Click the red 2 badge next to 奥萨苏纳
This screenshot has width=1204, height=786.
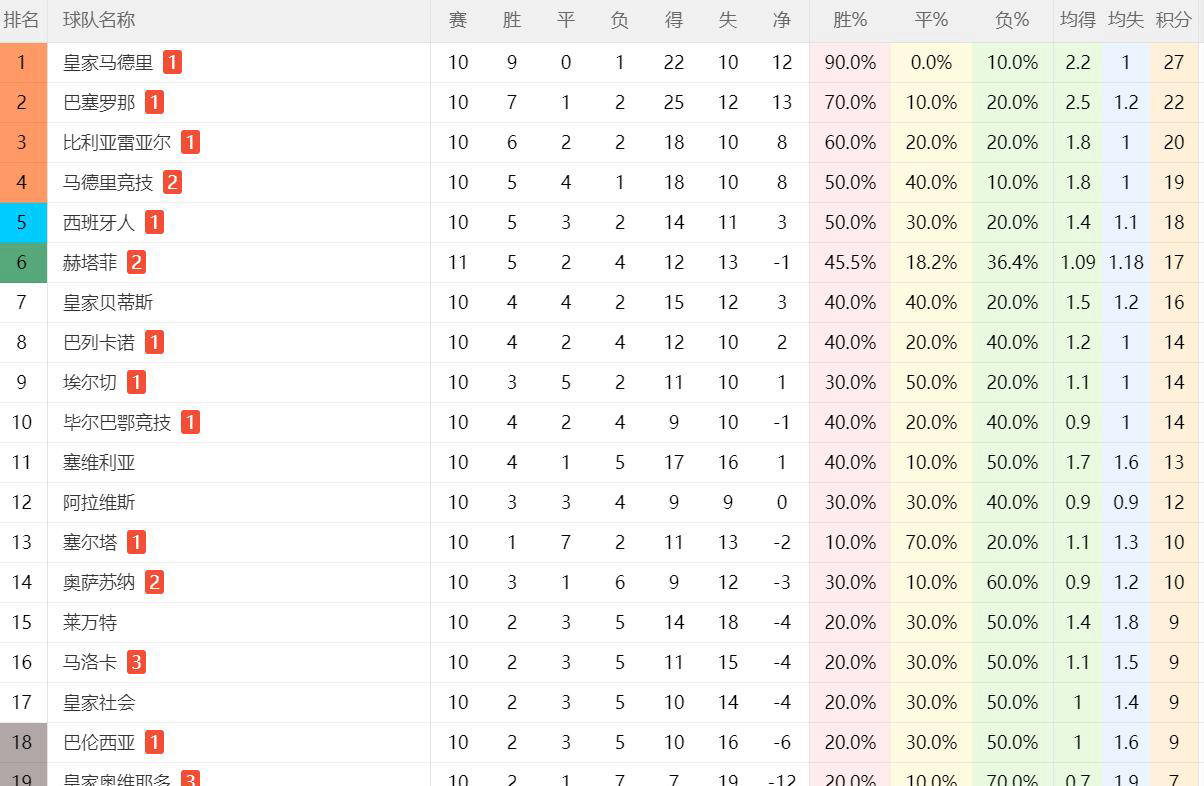pyautogui.click(x=154, y=582)
